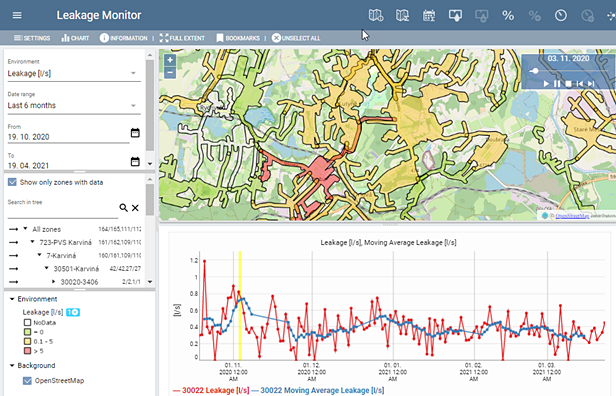The height and width of the screenshot is (396, 616).
Task: Collapse the 30501-Karviná tree node
Action: click(x=46, y=268)
